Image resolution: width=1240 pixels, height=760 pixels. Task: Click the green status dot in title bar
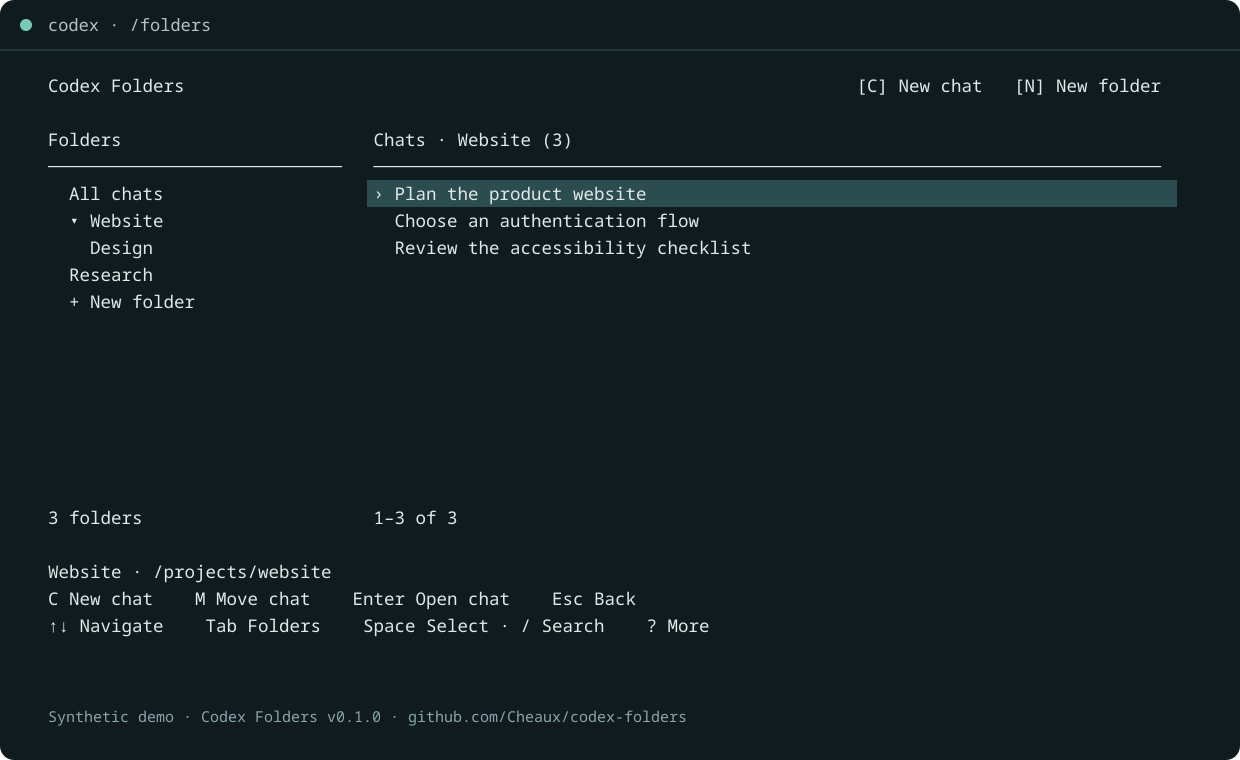pyautogui.click(x=26, y=25)
